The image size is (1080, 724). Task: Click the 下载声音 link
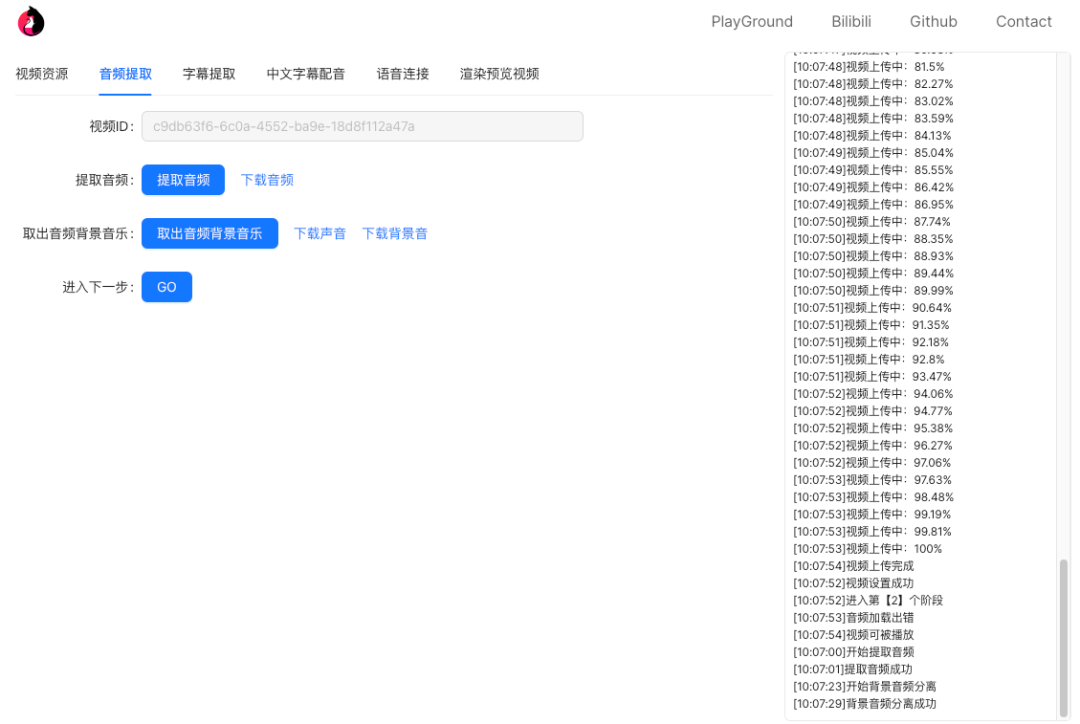point(319,233)
